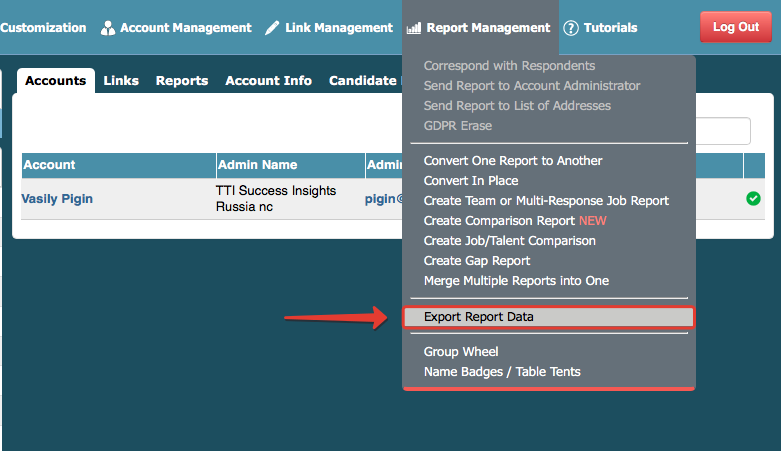Choose Convert One Report to Another
Viewport: 781px width, 451px height.
pyautogui.click(x=513, y=161)
